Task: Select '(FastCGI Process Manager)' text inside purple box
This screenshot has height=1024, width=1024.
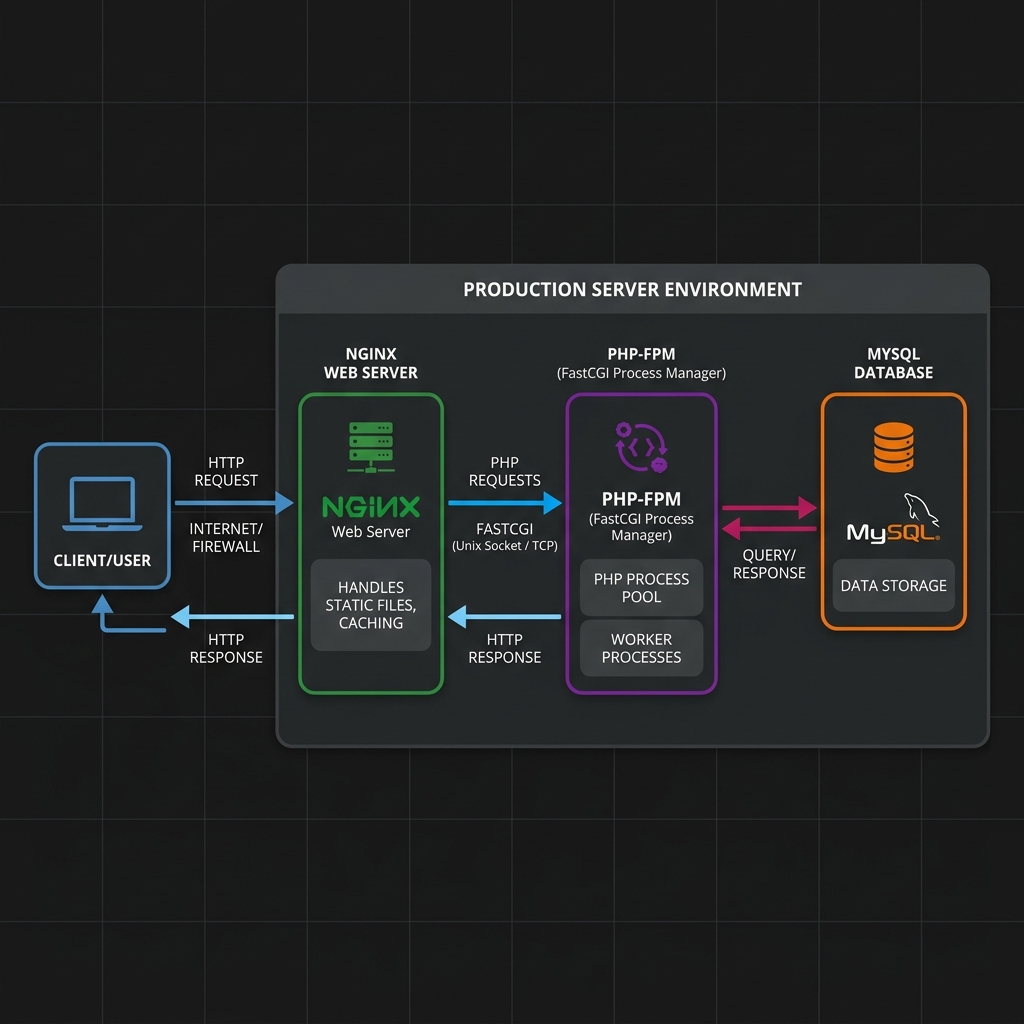Action: 641,527
